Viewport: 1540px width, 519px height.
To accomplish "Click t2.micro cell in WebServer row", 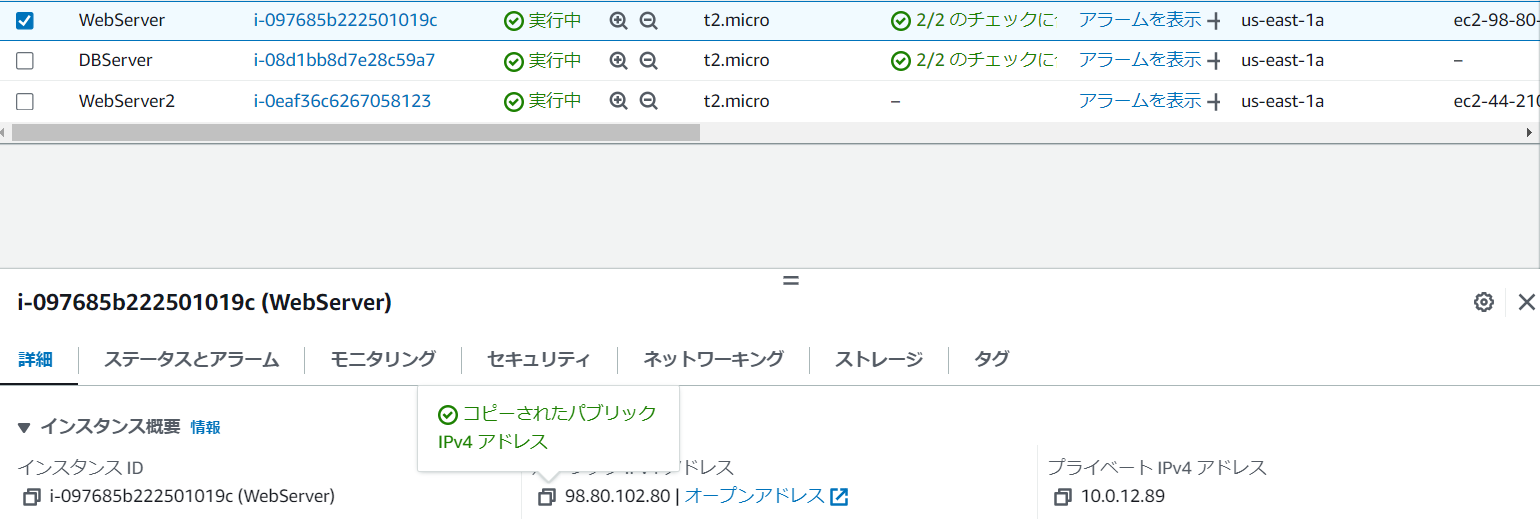I will click(x=736, y=20).
